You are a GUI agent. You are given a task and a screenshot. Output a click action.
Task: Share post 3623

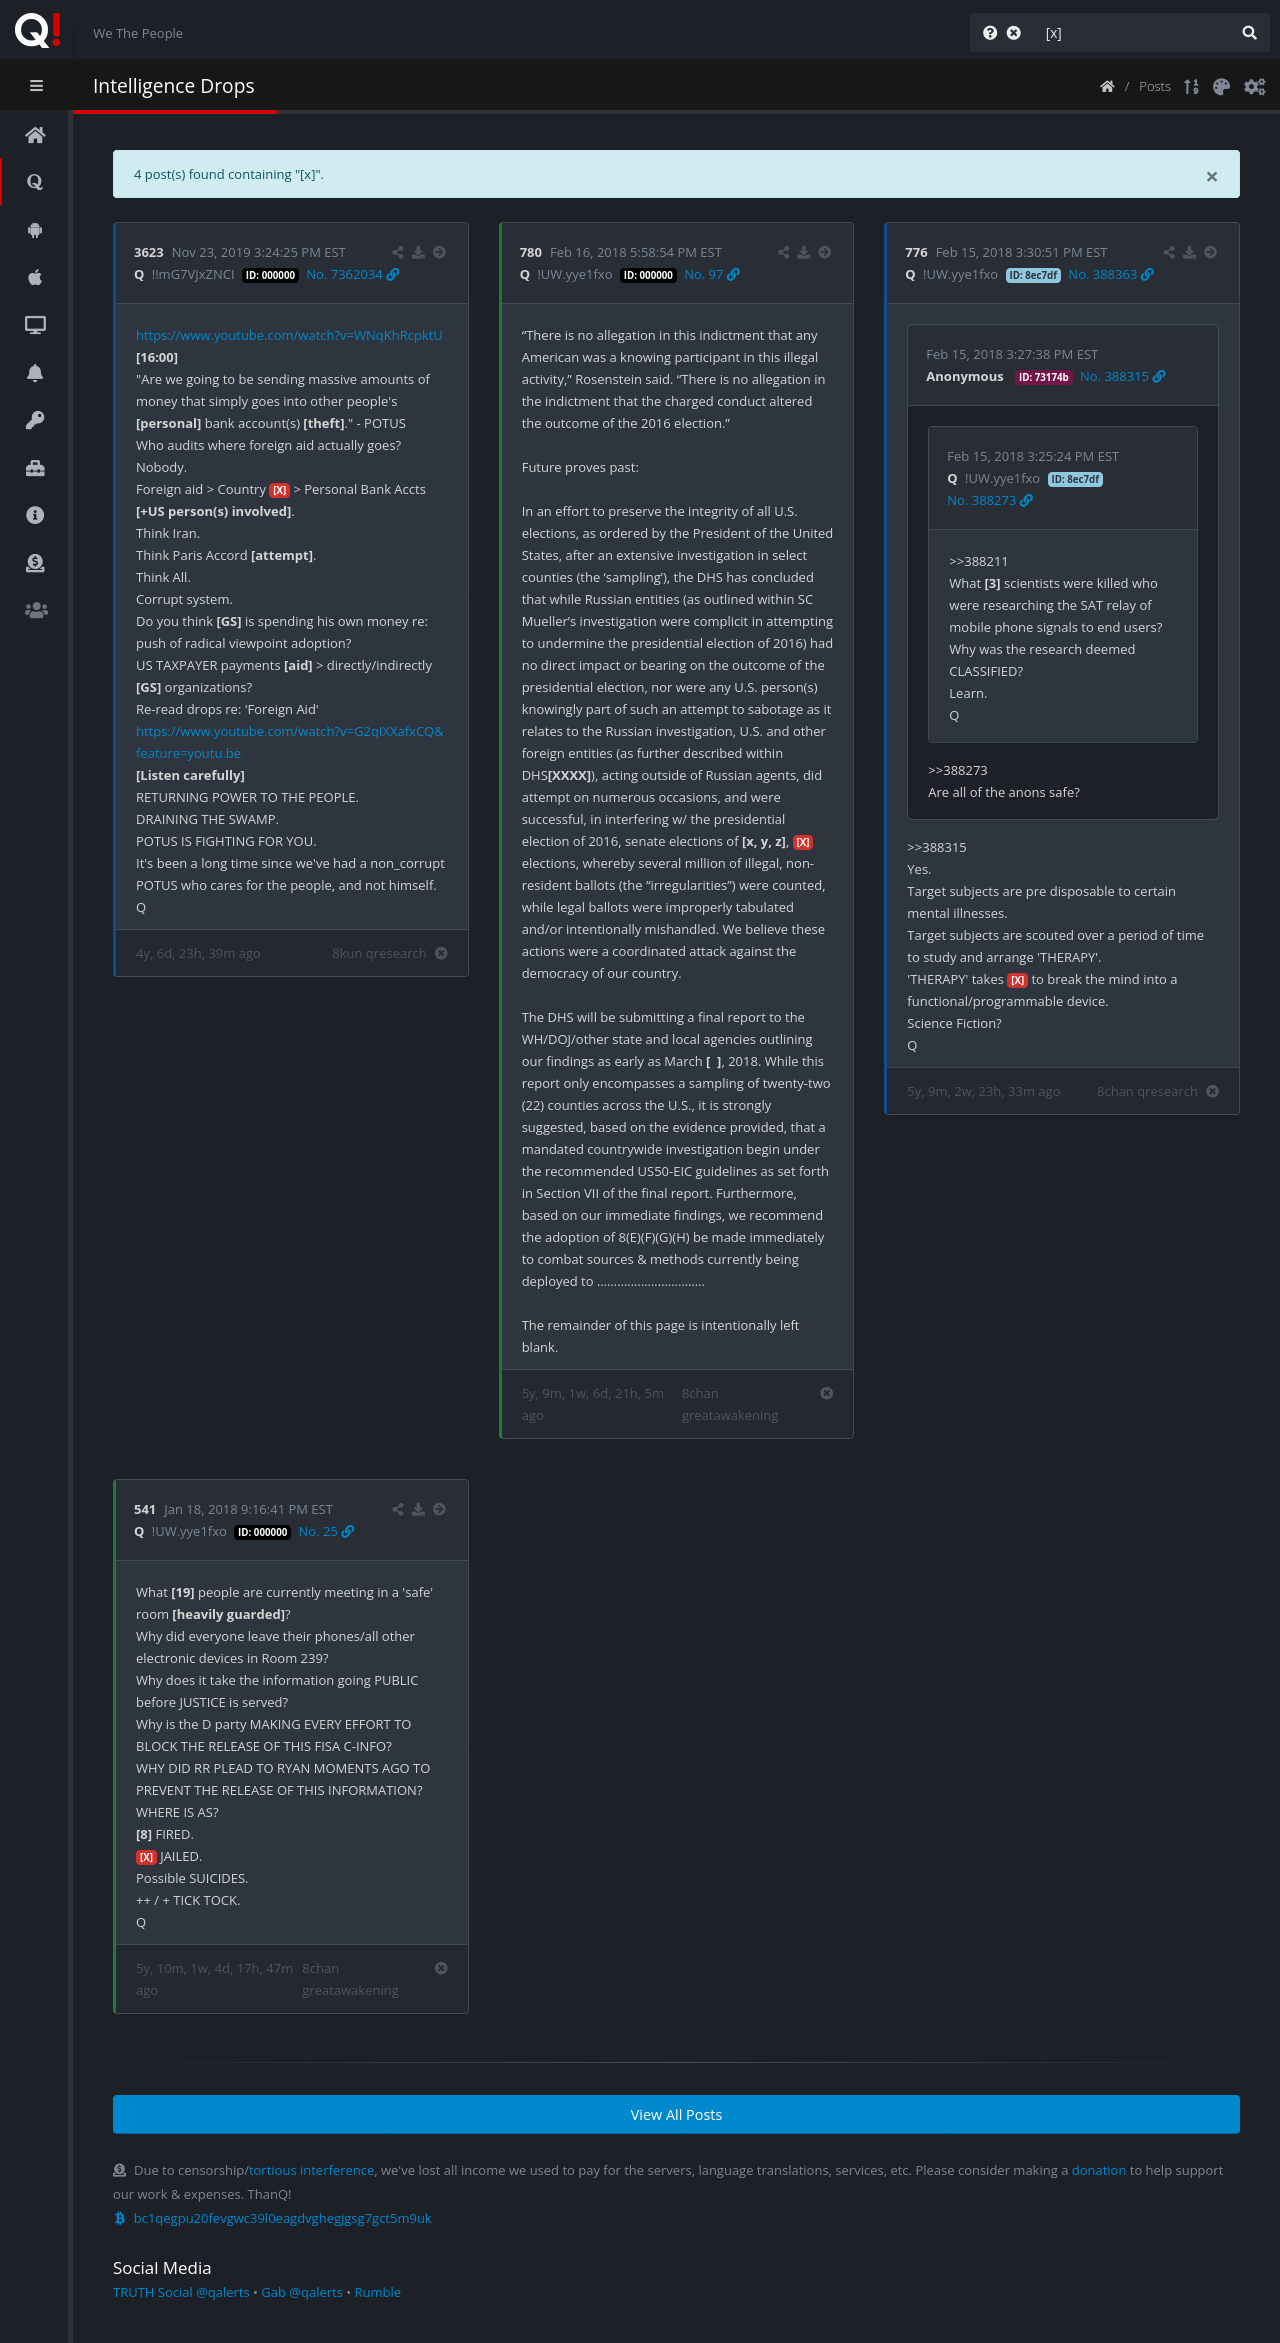coord(398,253)
